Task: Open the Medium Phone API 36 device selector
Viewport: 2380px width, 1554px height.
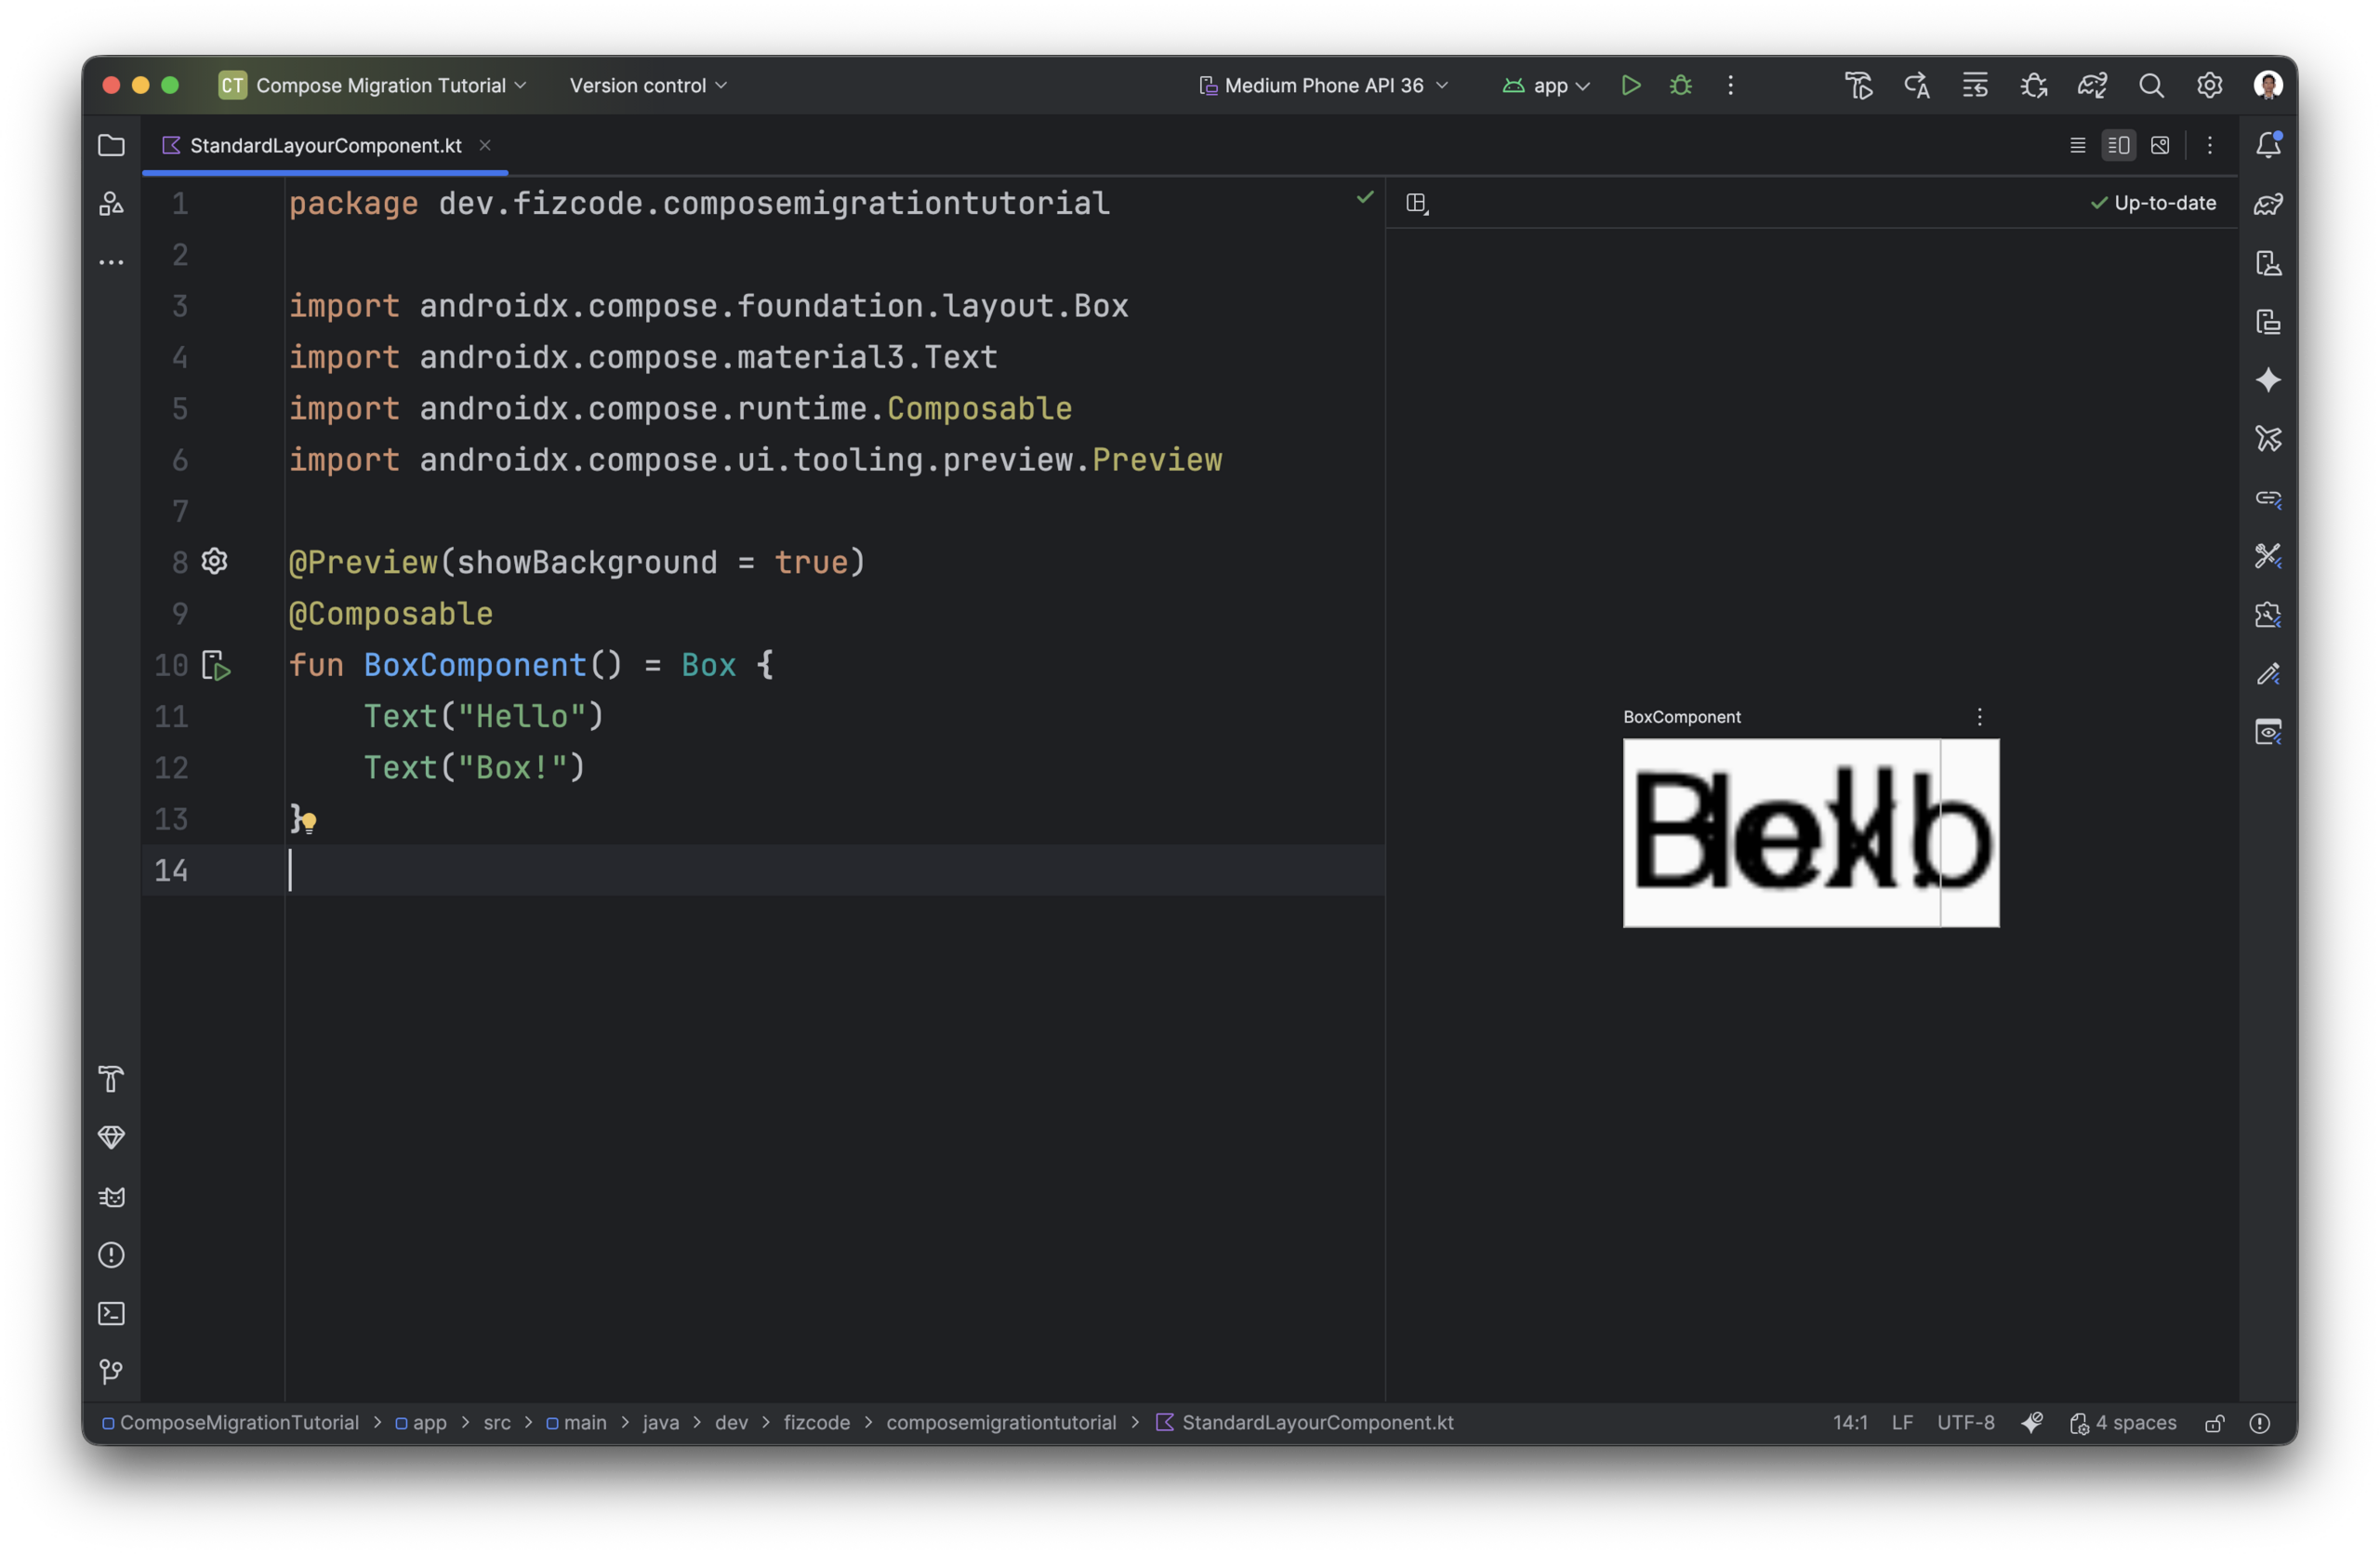Action: 1323,85
